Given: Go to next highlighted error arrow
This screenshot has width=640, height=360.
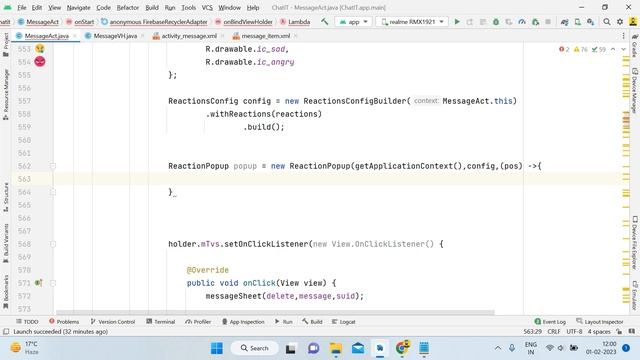Looking at the screenshot, I should 623,49.
